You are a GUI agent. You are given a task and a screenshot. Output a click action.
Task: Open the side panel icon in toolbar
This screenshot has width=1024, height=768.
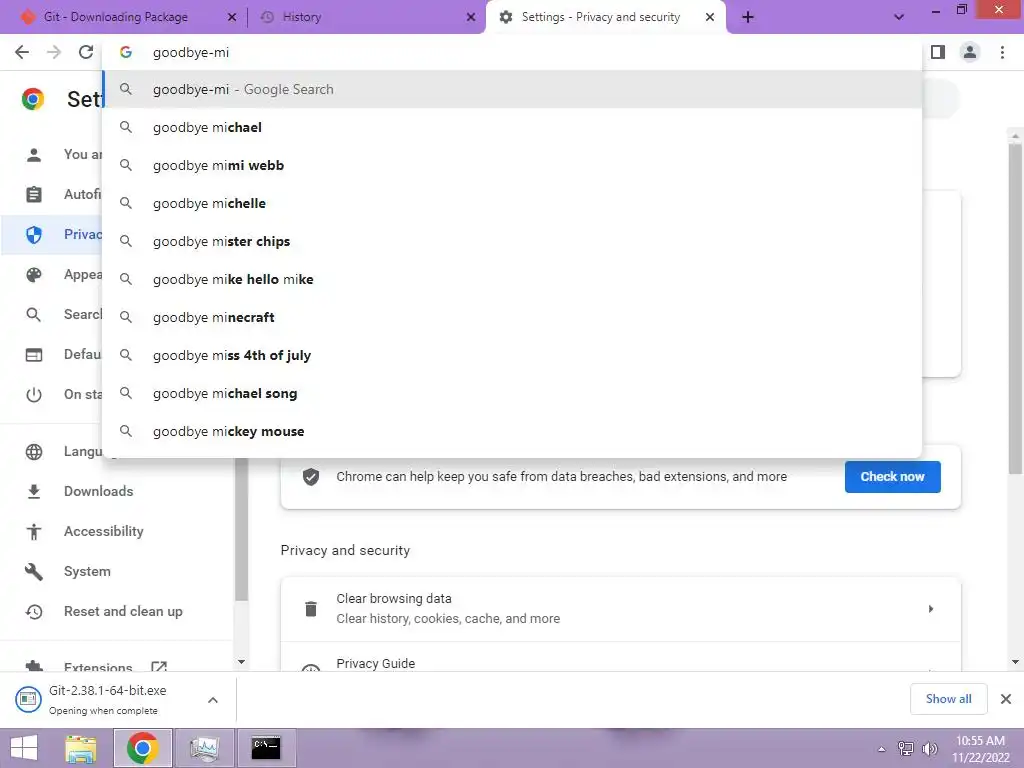[x=938, y=52]
